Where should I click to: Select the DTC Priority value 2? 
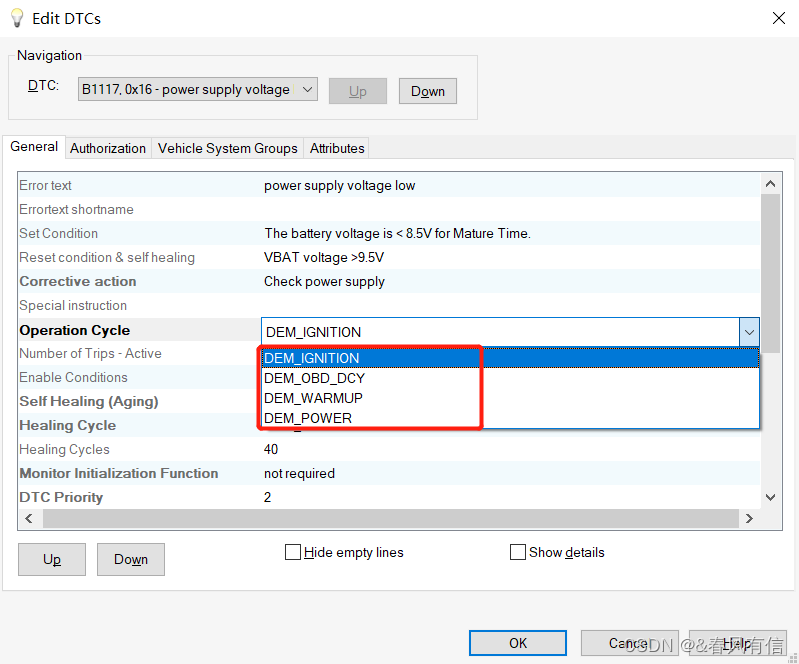pos(268,497)
